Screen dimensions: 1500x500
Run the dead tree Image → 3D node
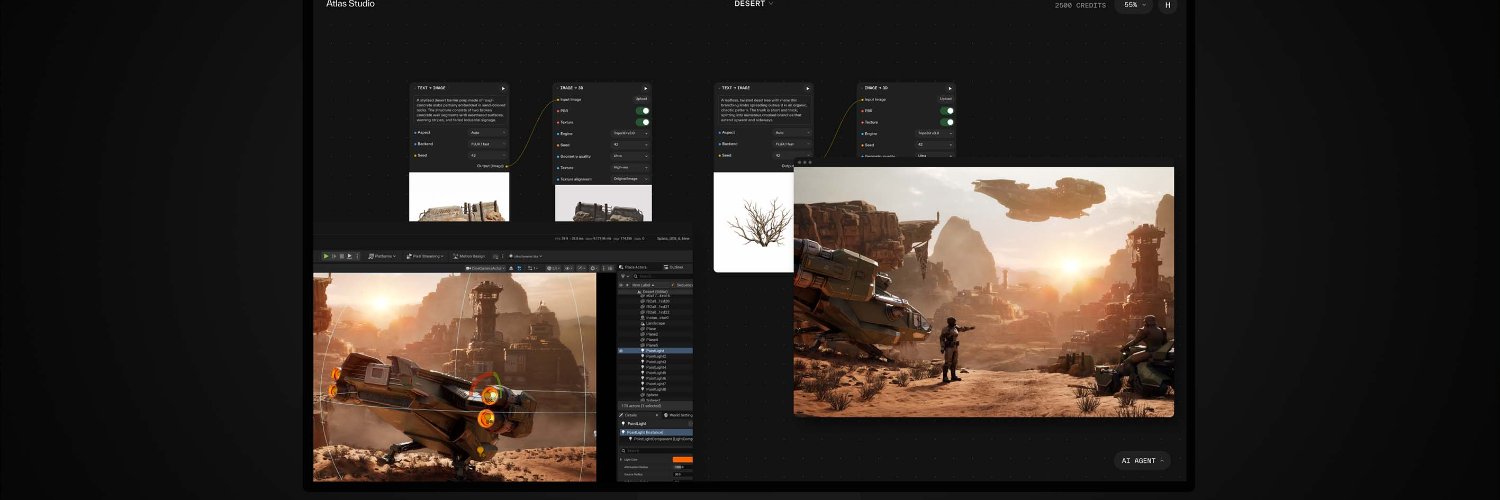pyautogui.click(x=950, y=88)
